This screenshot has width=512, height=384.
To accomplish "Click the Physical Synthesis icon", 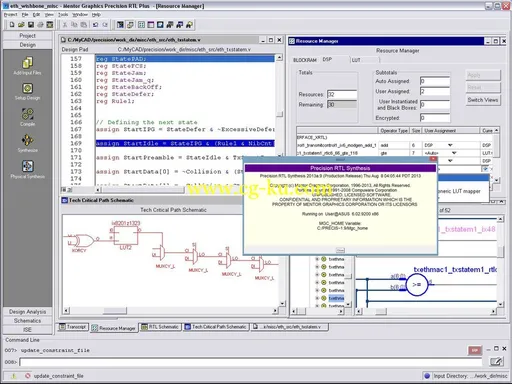I will pyautogui.click(x=27, y=166).
